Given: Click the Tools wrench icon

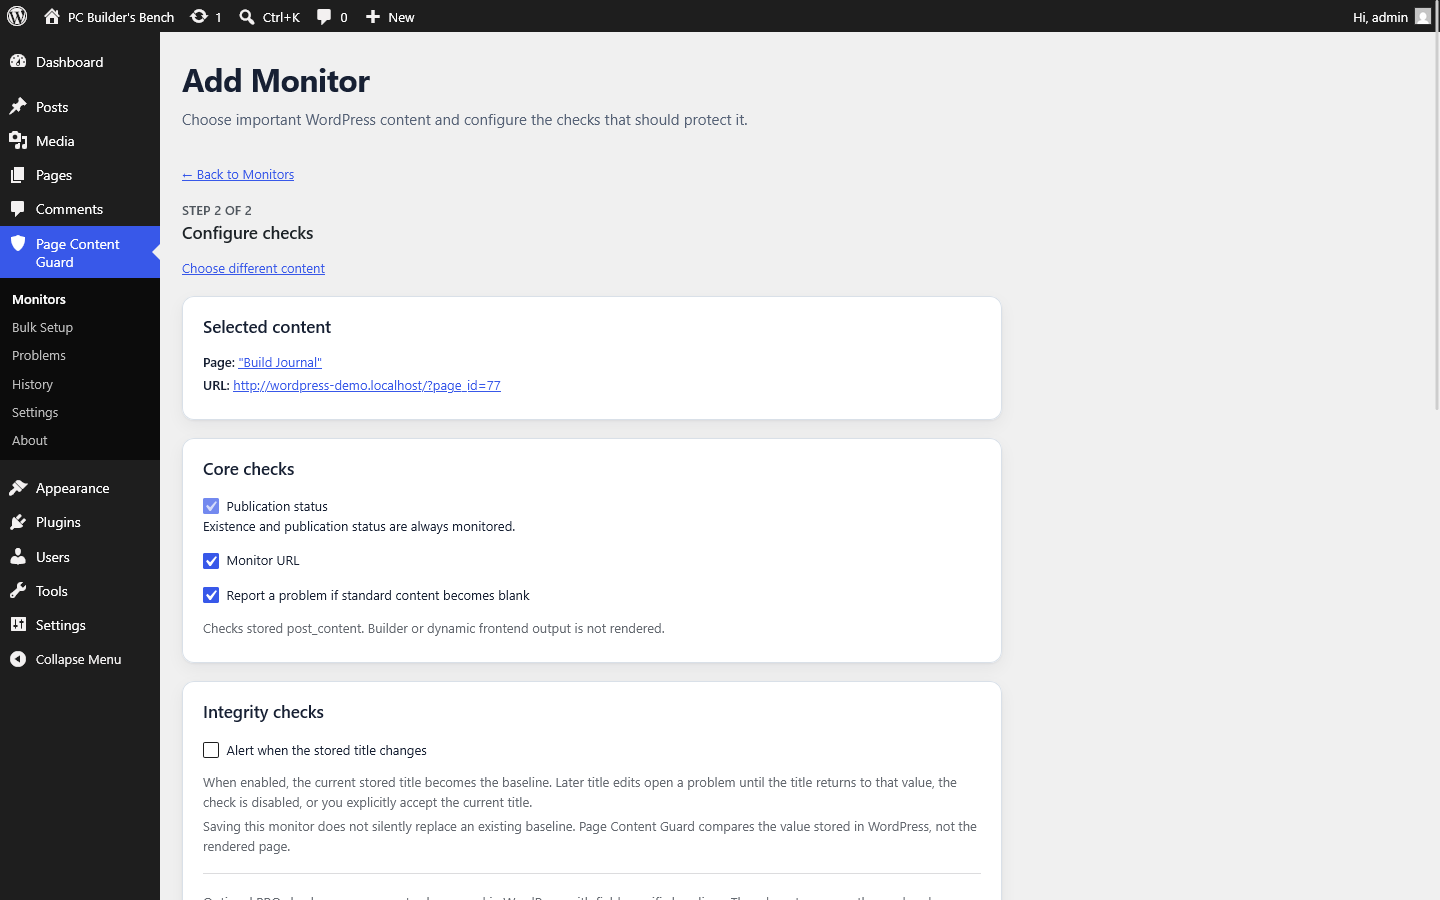Looking at the screenshot, I should pyautogui.click(x=18, y=591).
